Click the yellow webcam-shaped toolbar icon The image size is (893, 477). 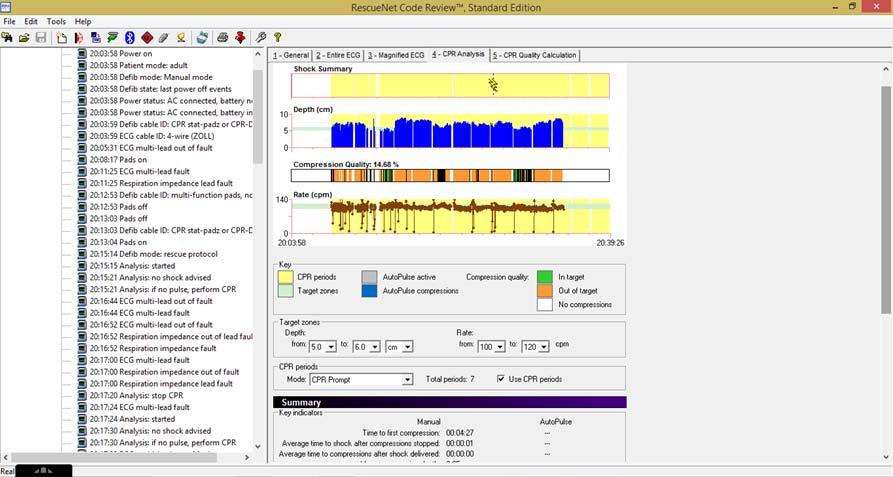tap(181, 38)
